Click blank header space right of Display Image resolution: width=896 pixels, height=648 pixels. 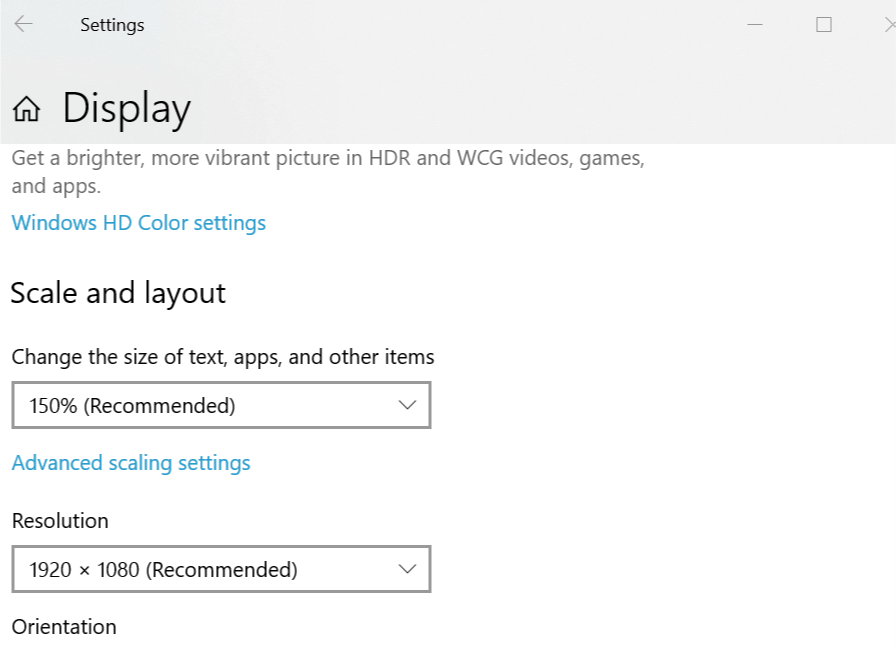[500, 109]
